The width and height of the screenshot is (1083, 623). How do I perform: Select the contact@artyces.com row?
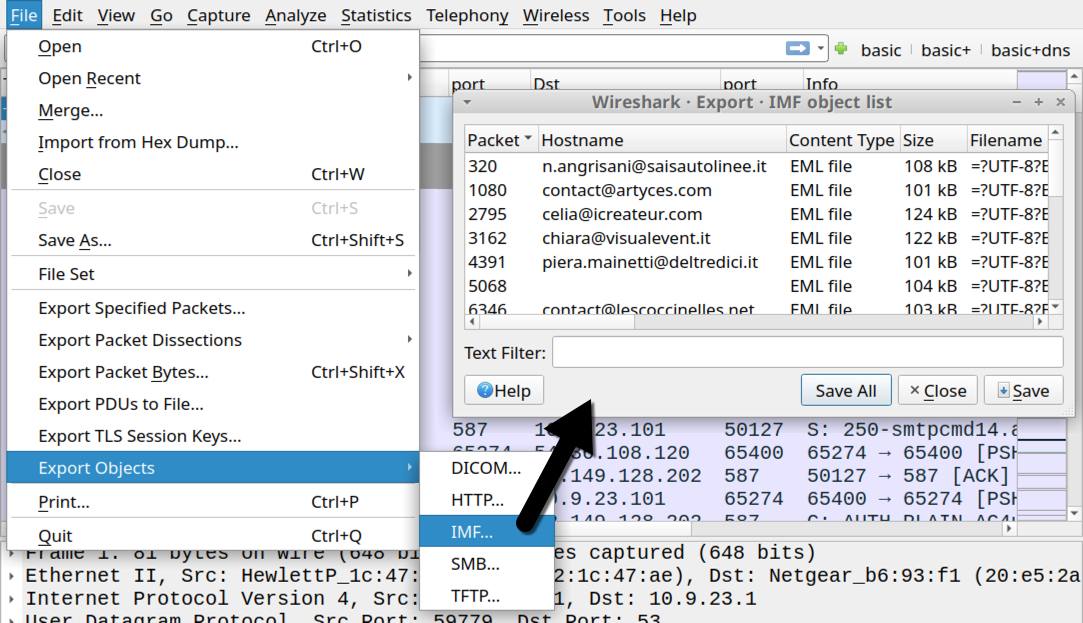[756, 191]
